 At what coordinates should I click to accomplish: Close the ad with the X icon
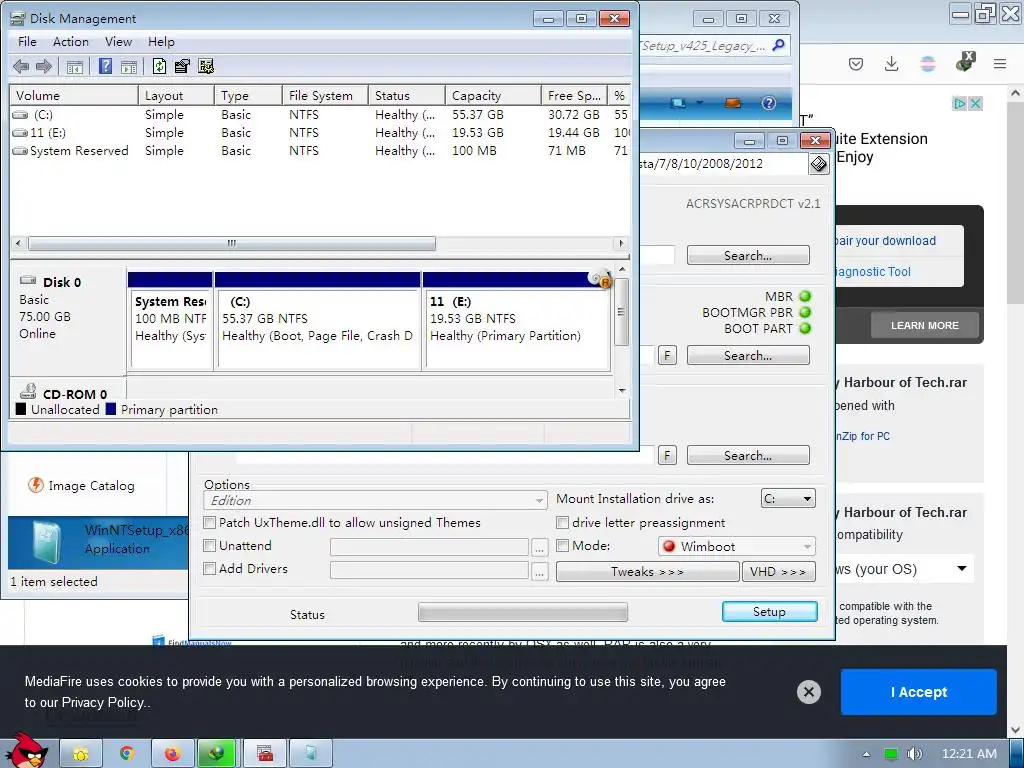(x=975, y=103)
